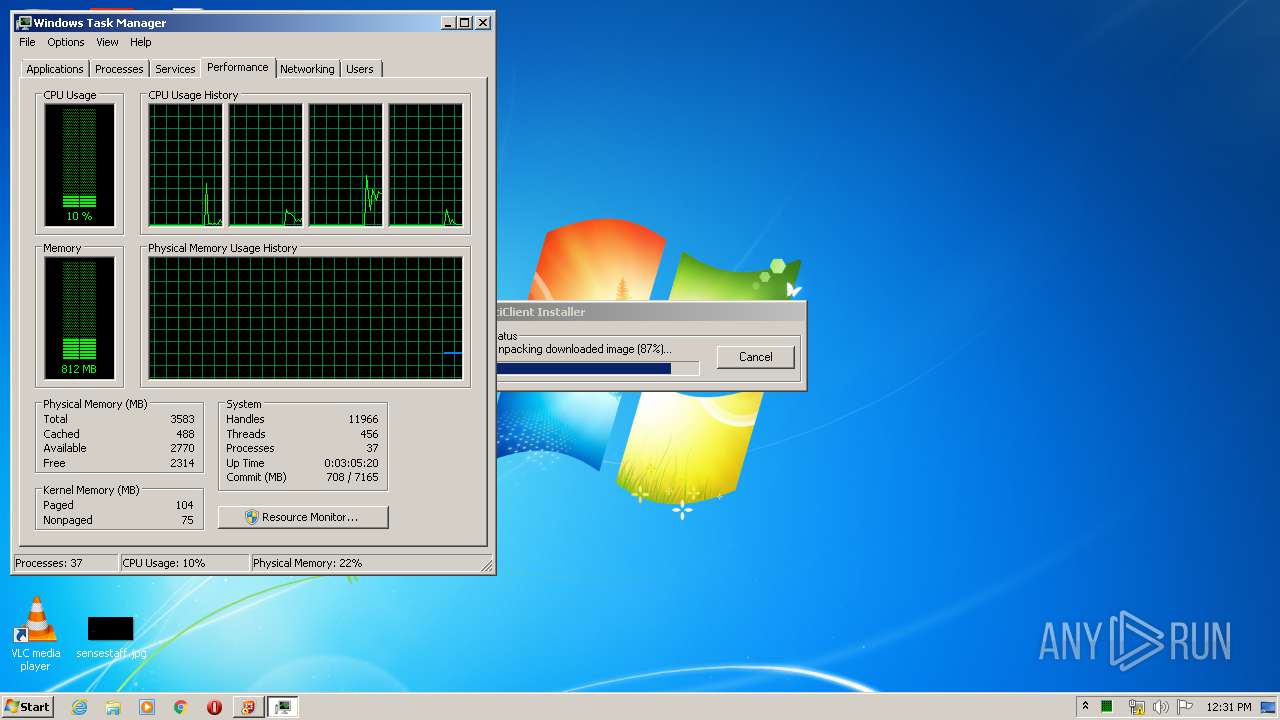Image resolution: width=1280 pixels, height=720 pixels.
Task: Click the Memory 812 MB gauge
Action: point(79,318)
